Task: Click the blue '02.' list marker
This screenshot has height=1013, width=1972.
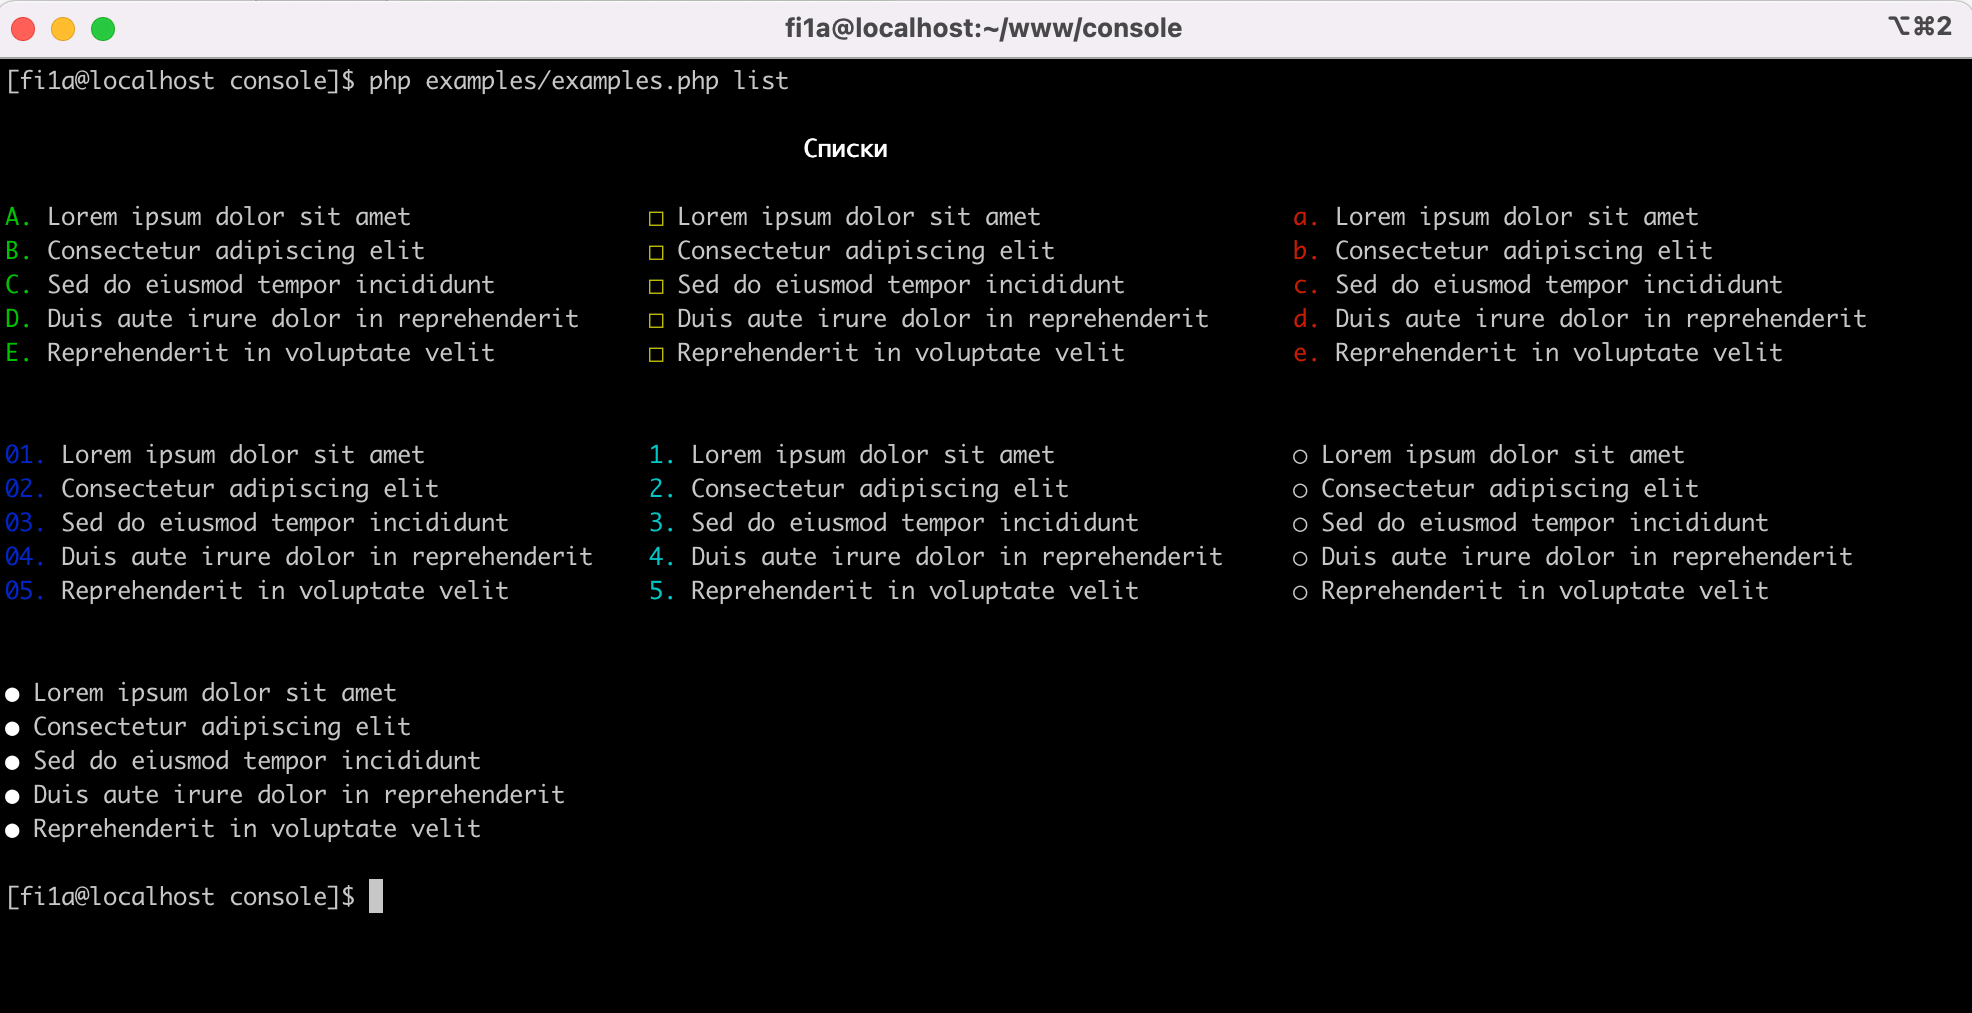Action: click(x=24, y=489)
